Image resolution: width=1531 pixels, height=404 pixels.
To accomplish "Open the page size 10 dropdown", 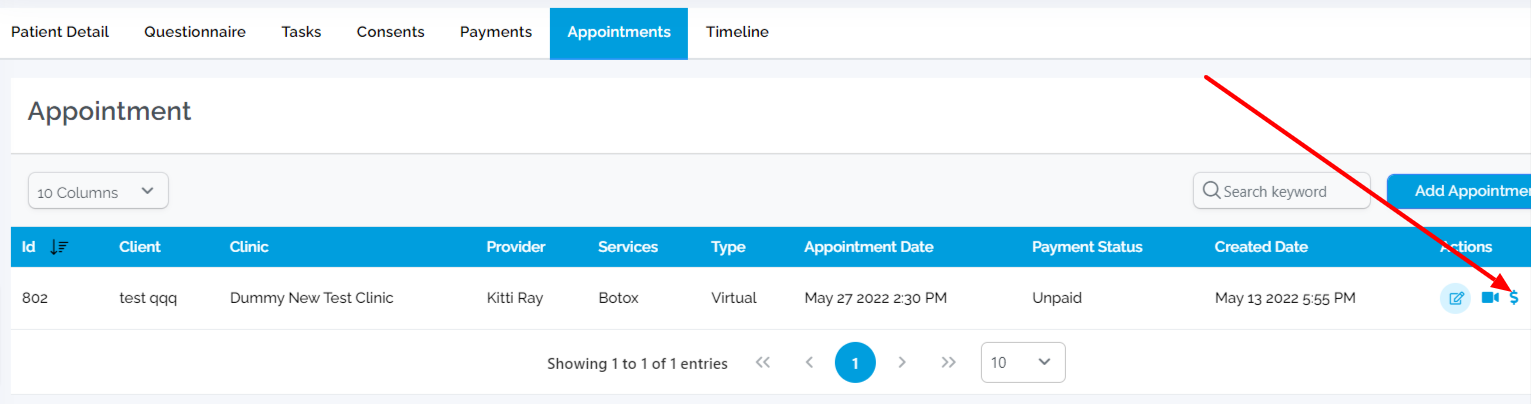I will point(1024,363).
